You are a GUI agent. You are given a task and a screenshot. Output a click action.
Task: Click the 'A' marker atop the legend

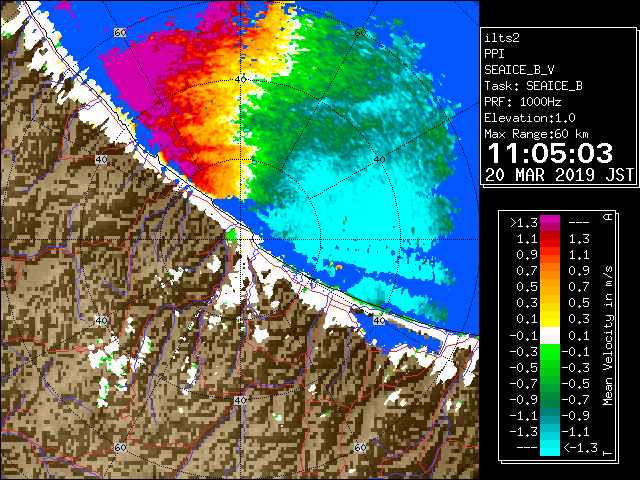(608, 217)
